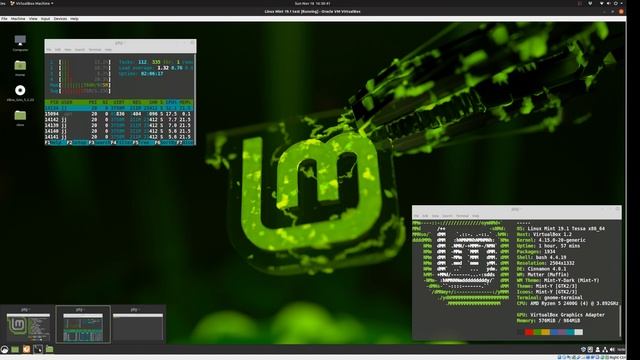This screenshot has height=360, width=640.
Task: Open Help menu in htop terminal window
Action: 108,49
